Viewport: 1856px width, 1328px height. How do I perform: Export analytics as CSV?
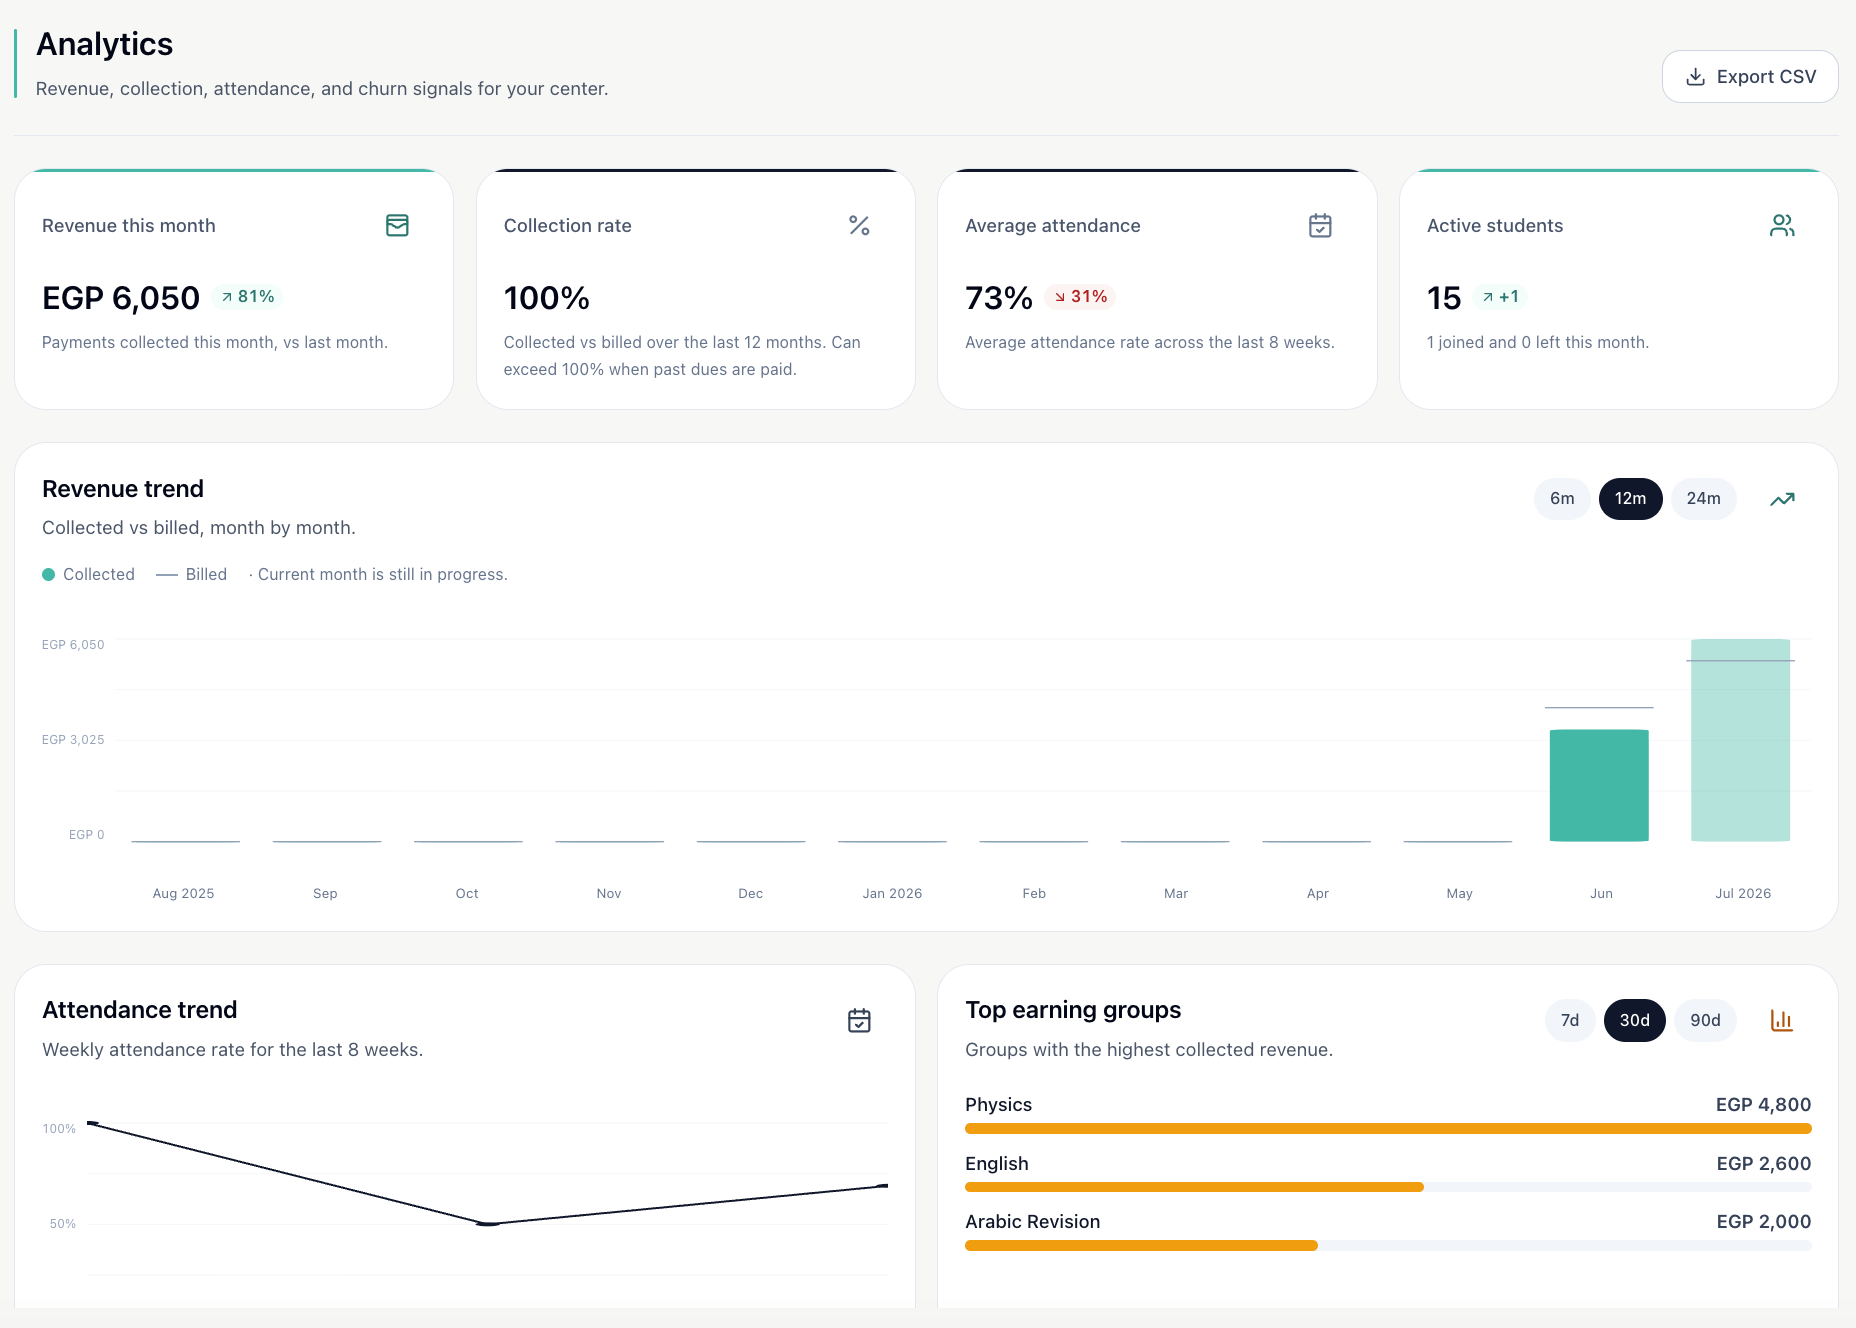click(1750, 77)
